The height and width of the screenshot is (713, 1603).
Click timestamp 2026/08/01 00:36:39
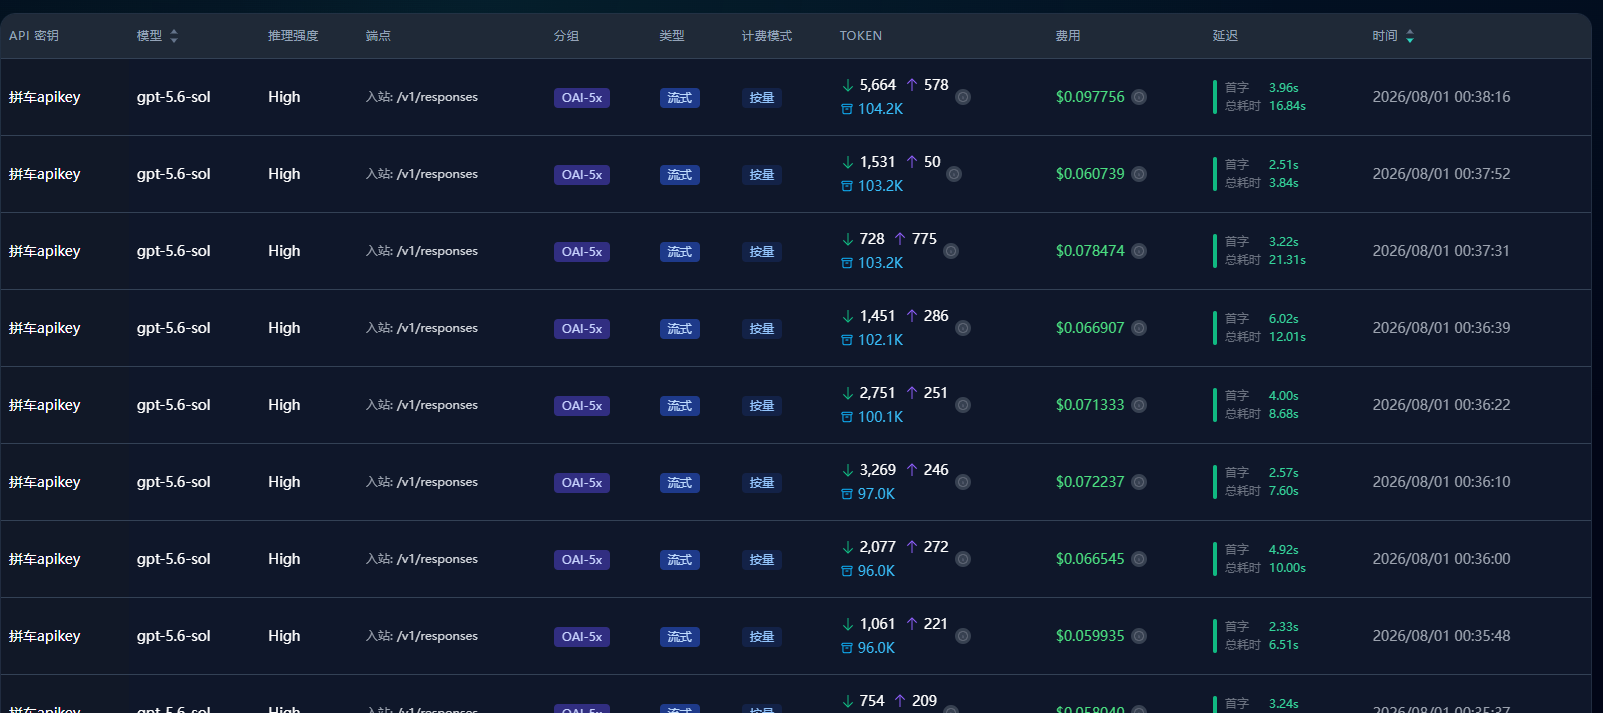click(1441, 328)
